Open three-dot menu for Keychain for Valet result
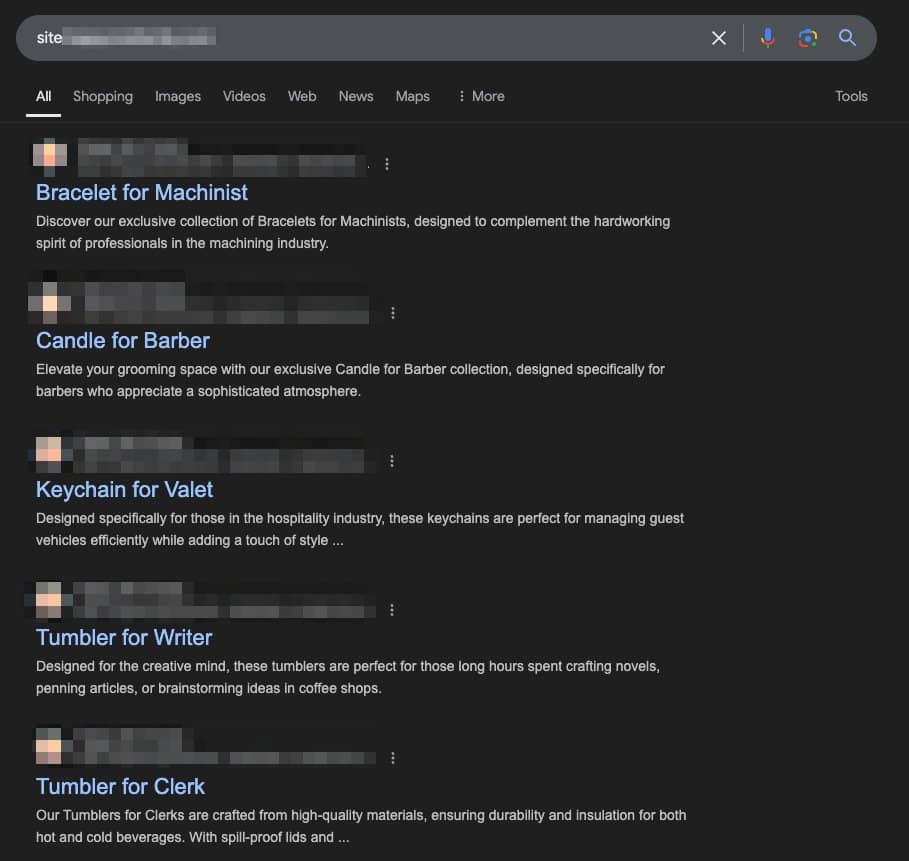 pos(392,461)
